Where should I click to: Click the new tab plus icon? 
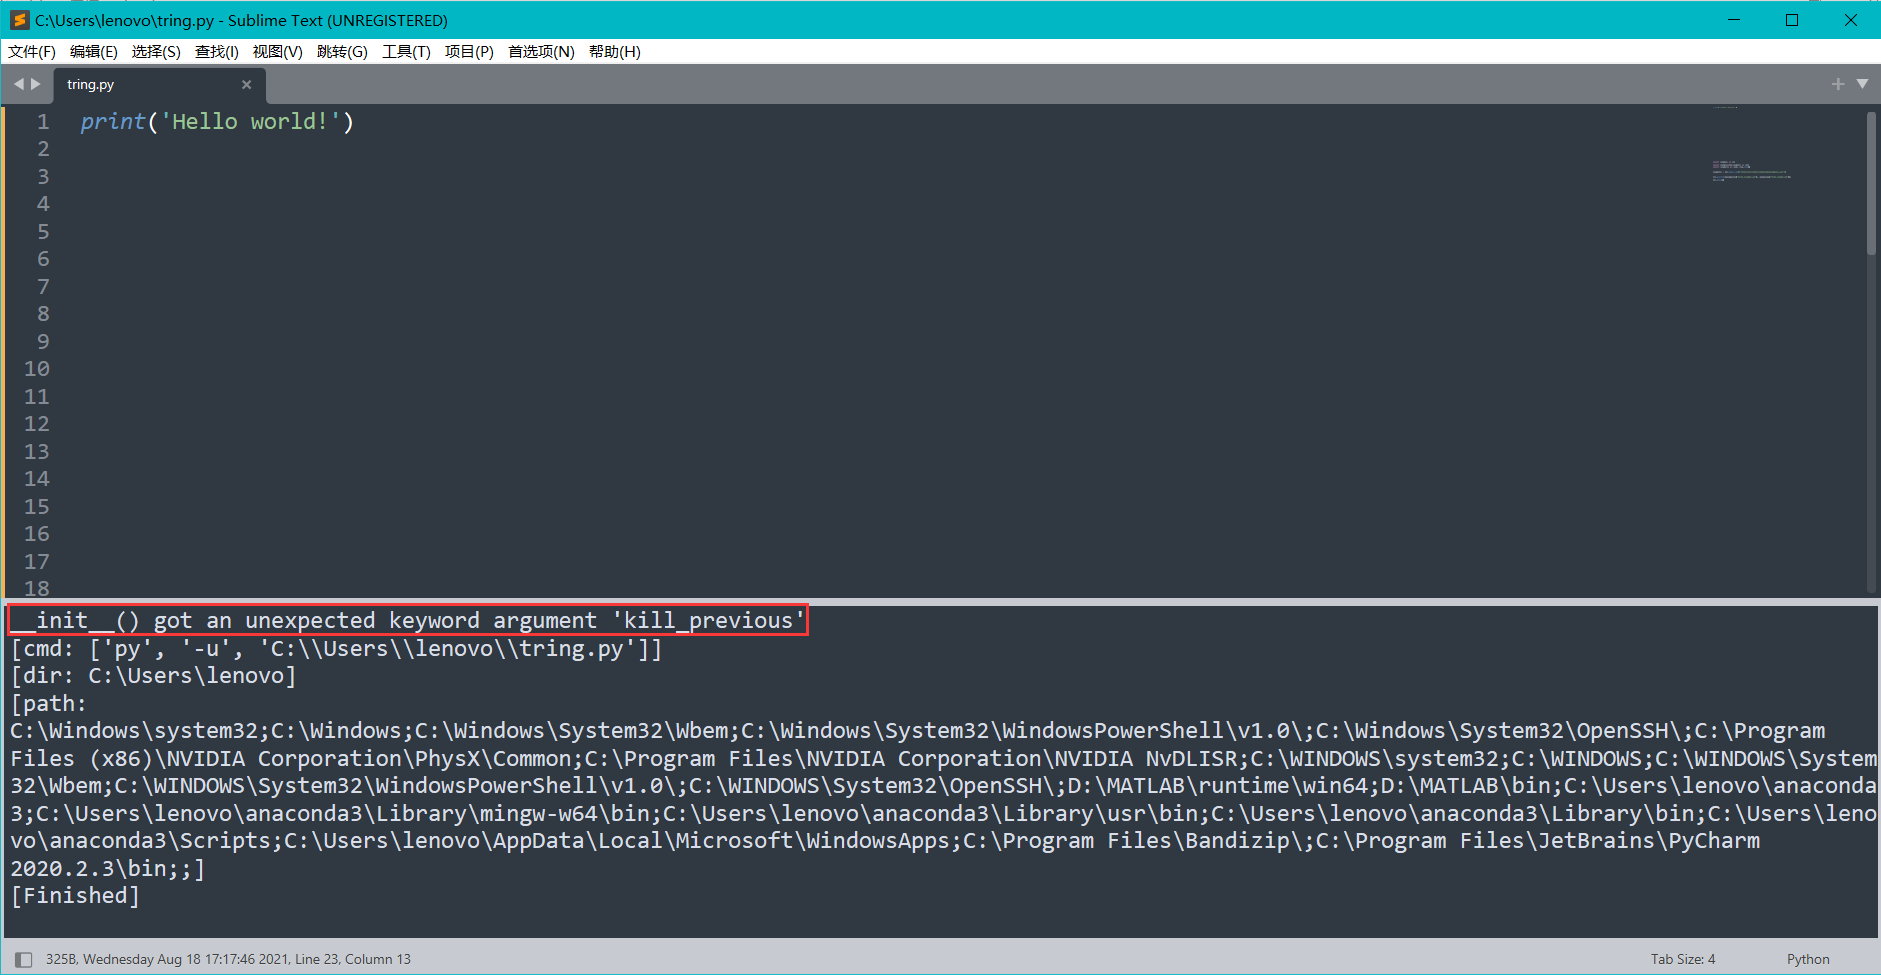point(1838,84)
